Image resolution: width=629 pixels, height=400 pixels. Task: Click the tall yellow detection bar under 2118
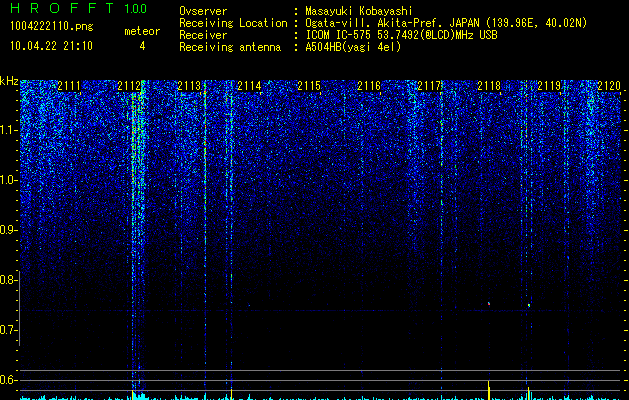click(x=489, y=390)
